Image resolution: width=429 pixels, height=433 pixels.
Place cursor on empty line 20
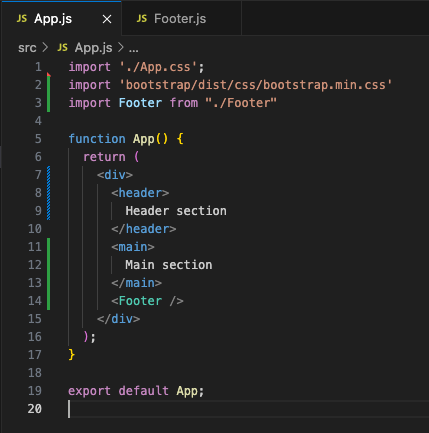[248, 409]
